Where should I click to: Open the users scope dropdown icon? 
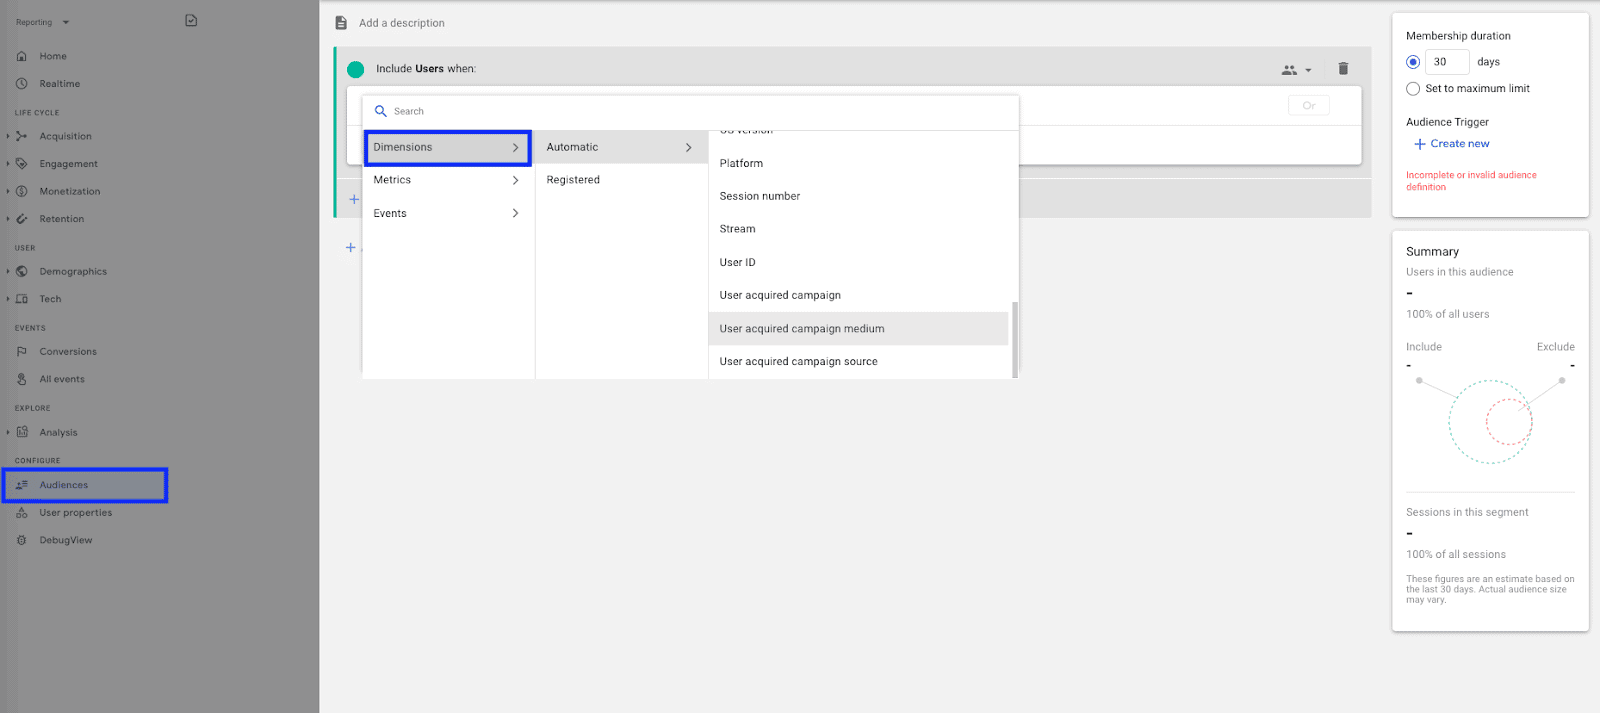point(1296,70)
